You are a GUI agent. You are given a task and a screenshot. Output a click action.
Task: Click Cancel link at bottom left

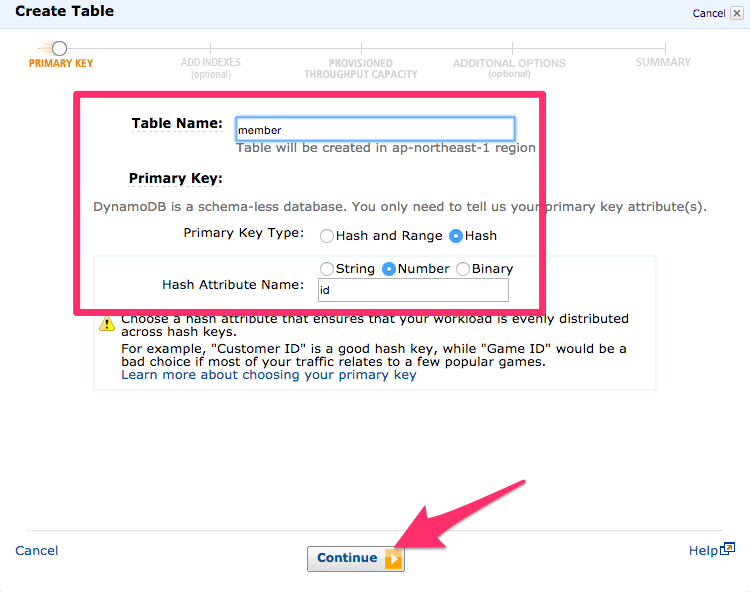[36, 550]
